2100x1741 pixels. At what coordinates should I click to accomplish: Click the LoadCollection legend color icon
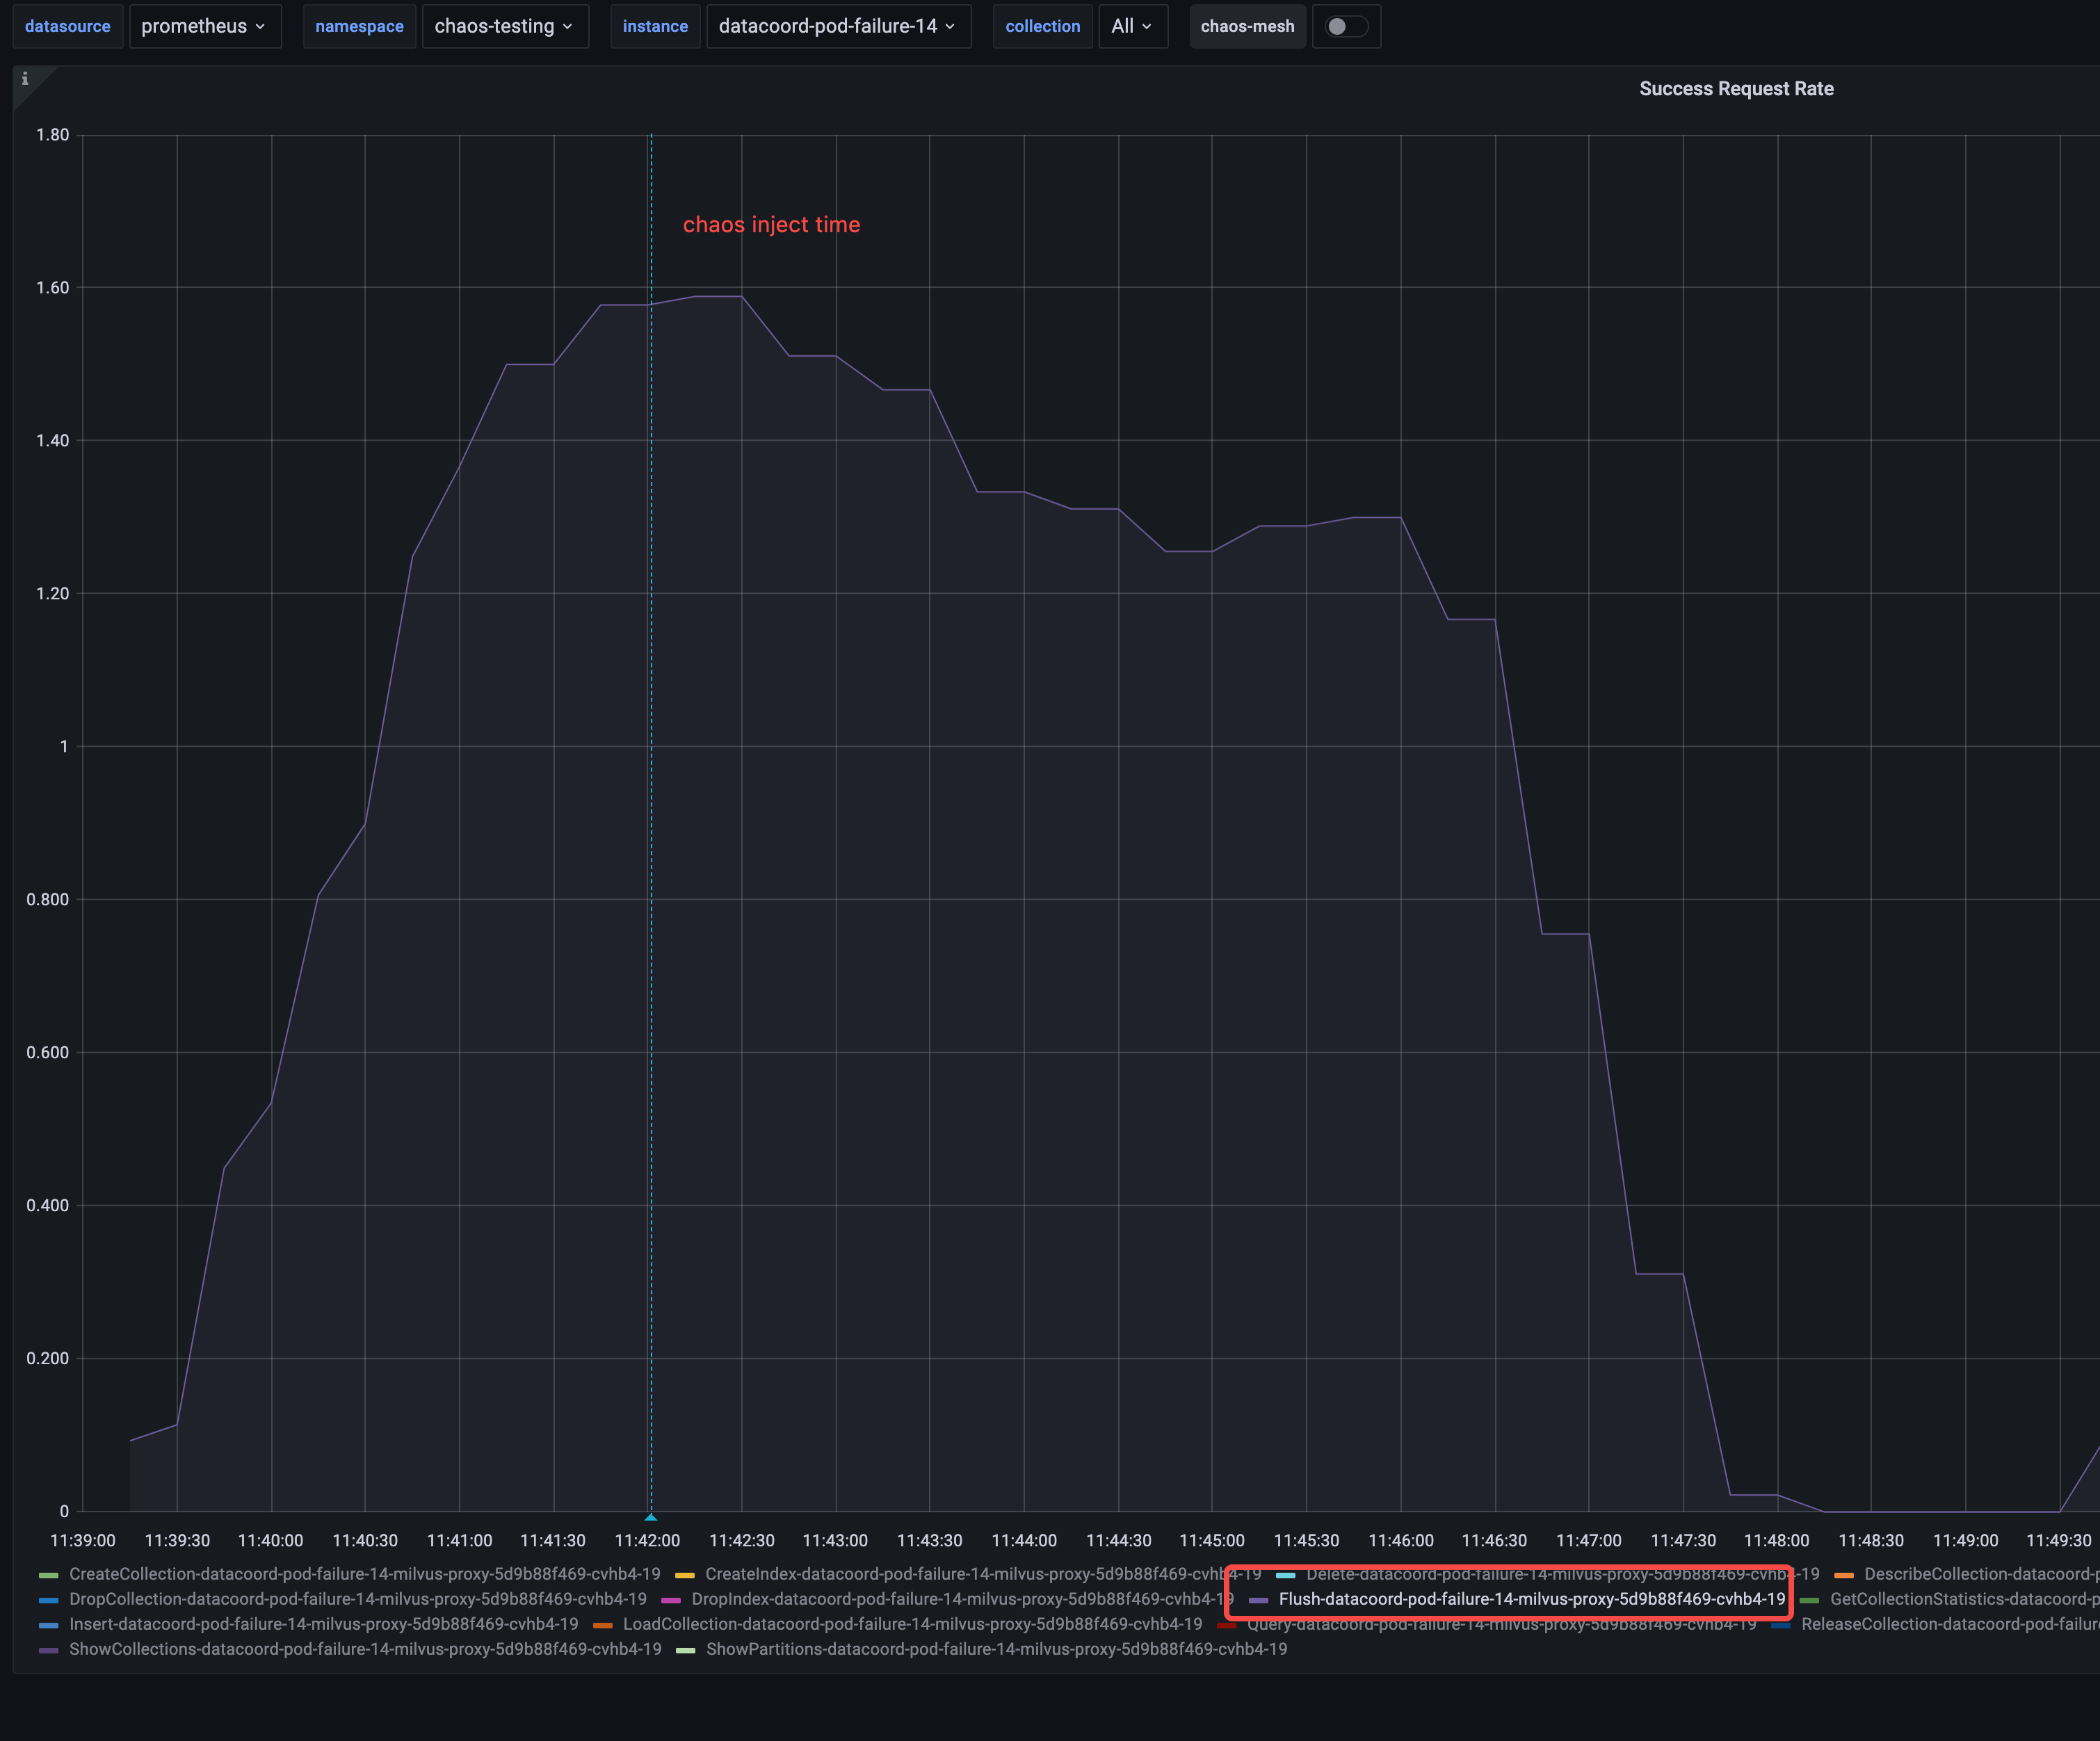(602, 1625)
